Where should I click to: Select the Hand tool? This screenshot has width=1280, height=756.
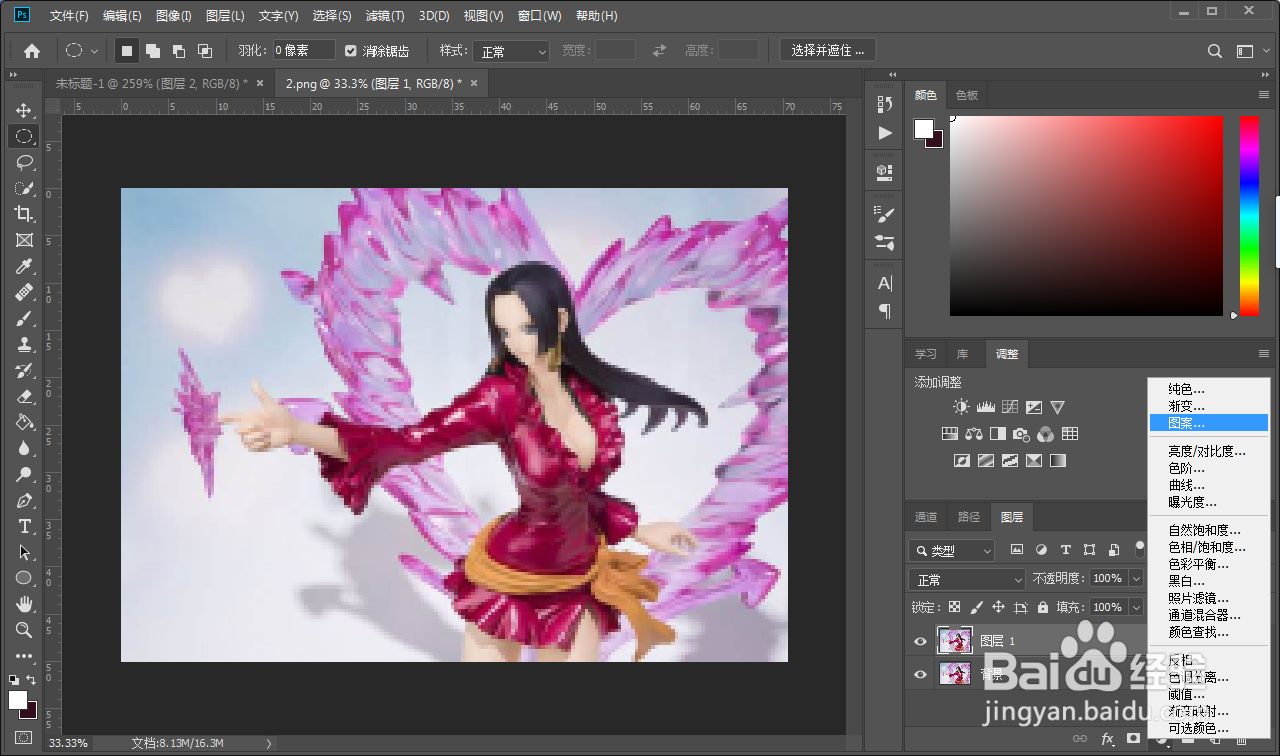click(23, 604)
